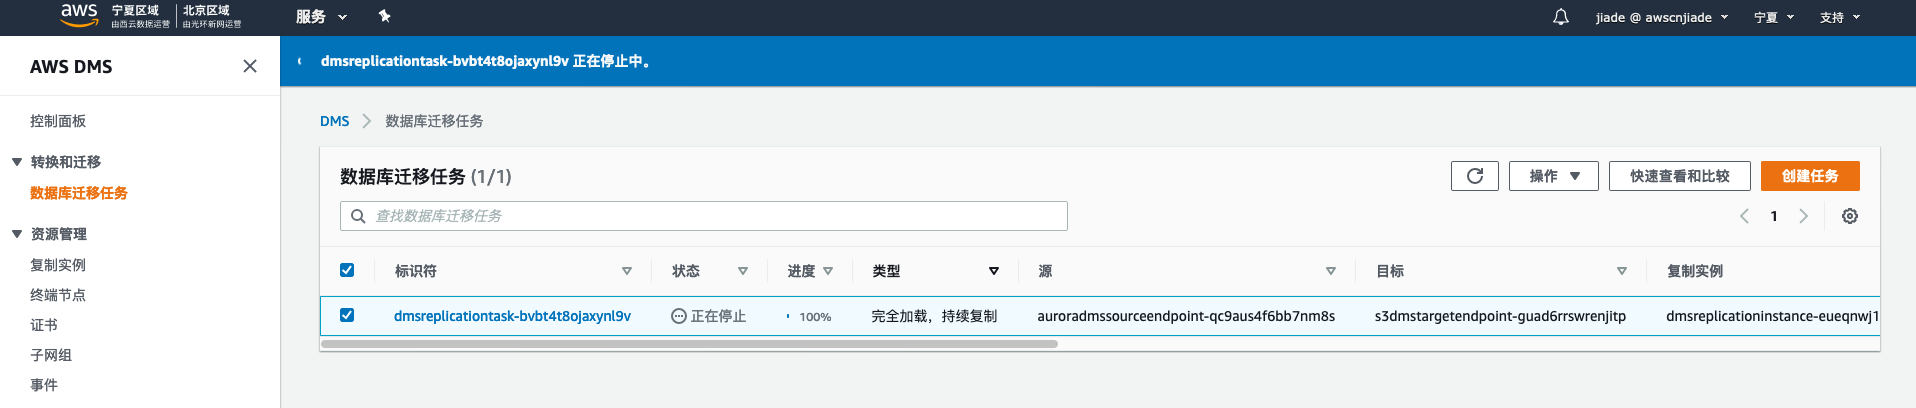This screenshot has width=1916, height=408.
Task: Click the horizontal table scrollbar
Action: (688, 344)
